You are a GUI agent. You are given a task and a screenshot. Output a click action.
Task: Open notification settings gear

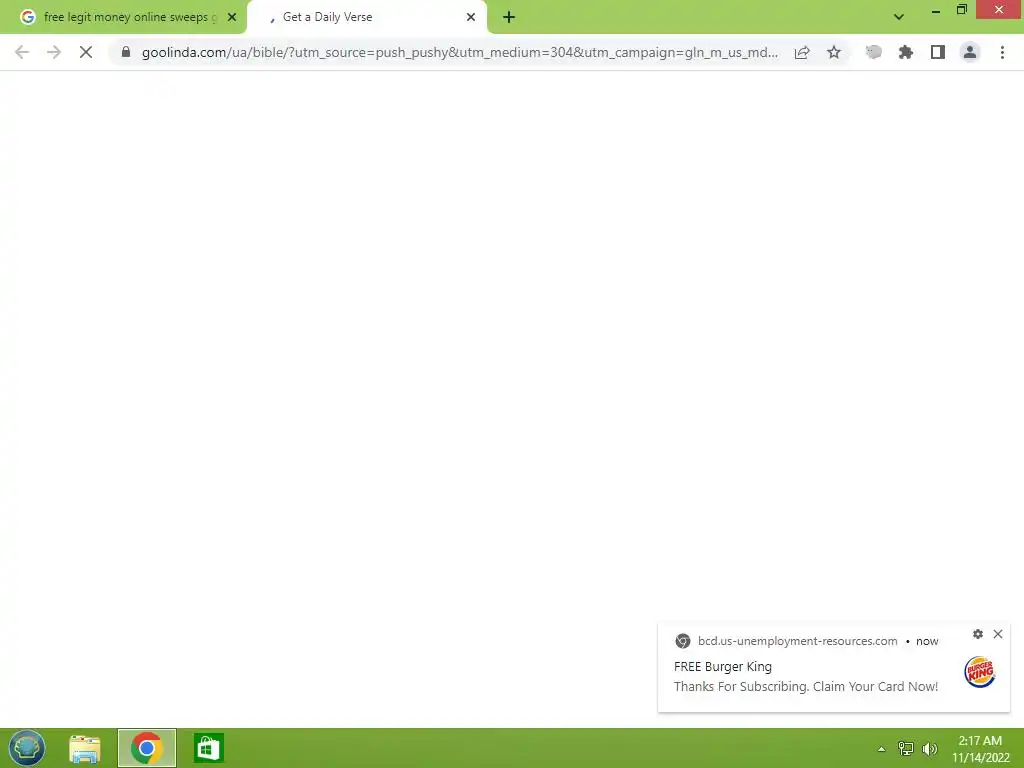point(978,633)
